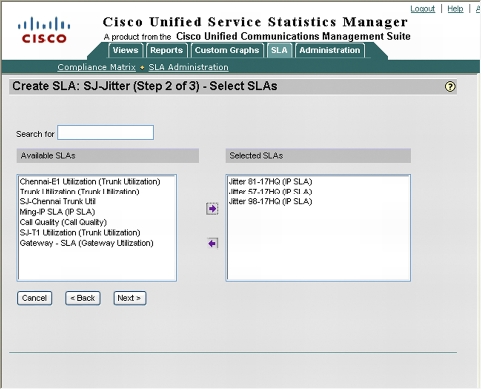The height and width of the screenshot is (390, 482).
Task: Select Gateway - SLA (Gateway Utilization)
Action: pyautogui.click(x=87, y=243)
